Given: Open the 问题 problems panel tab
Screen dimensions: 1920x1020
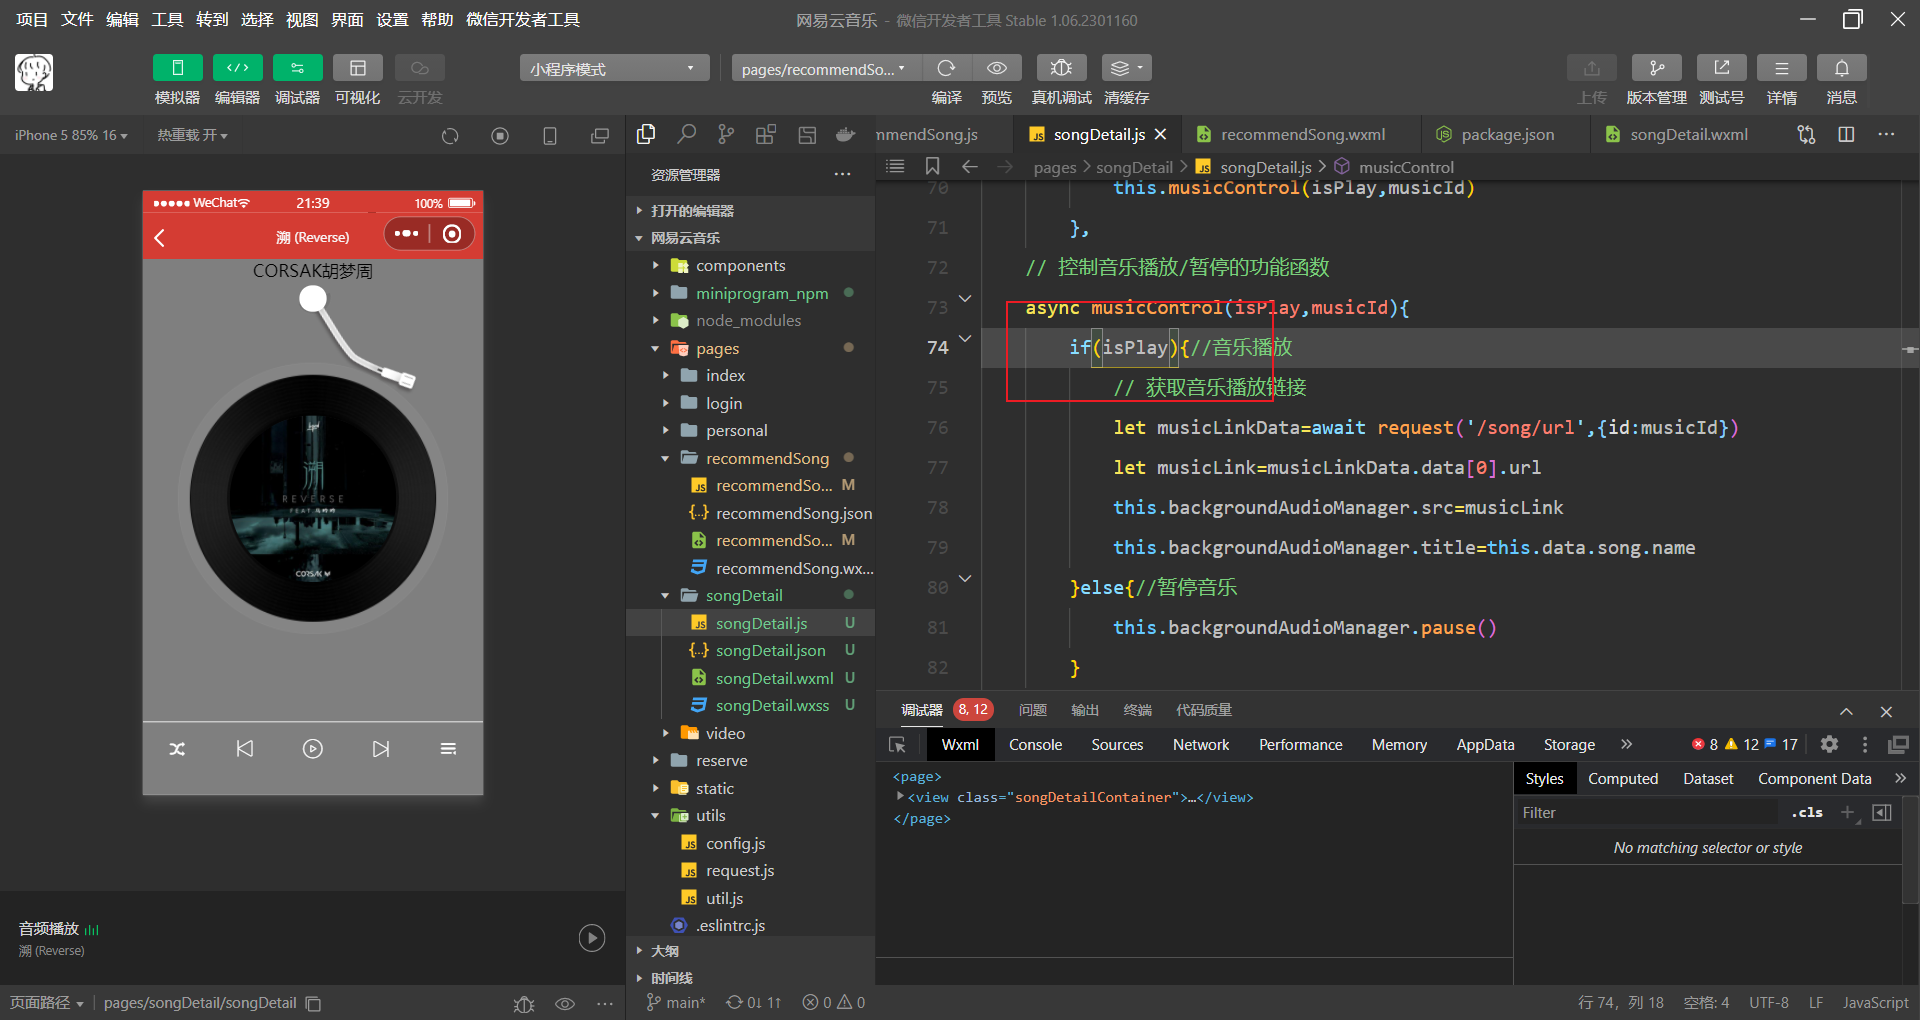Looking at the screenshot, I should click(1032, 710).
